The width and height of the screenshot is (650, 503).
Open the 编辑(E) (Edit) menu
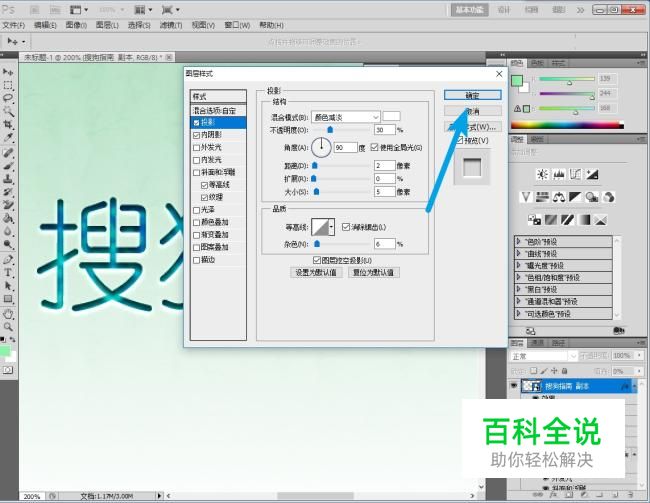45,25
